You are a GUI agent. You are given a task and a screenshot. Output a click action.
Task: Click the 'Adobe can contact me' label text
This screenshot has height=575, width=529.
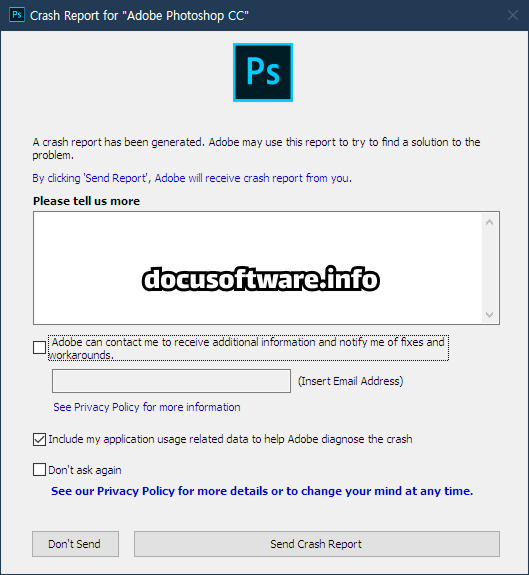pos(248,348)
